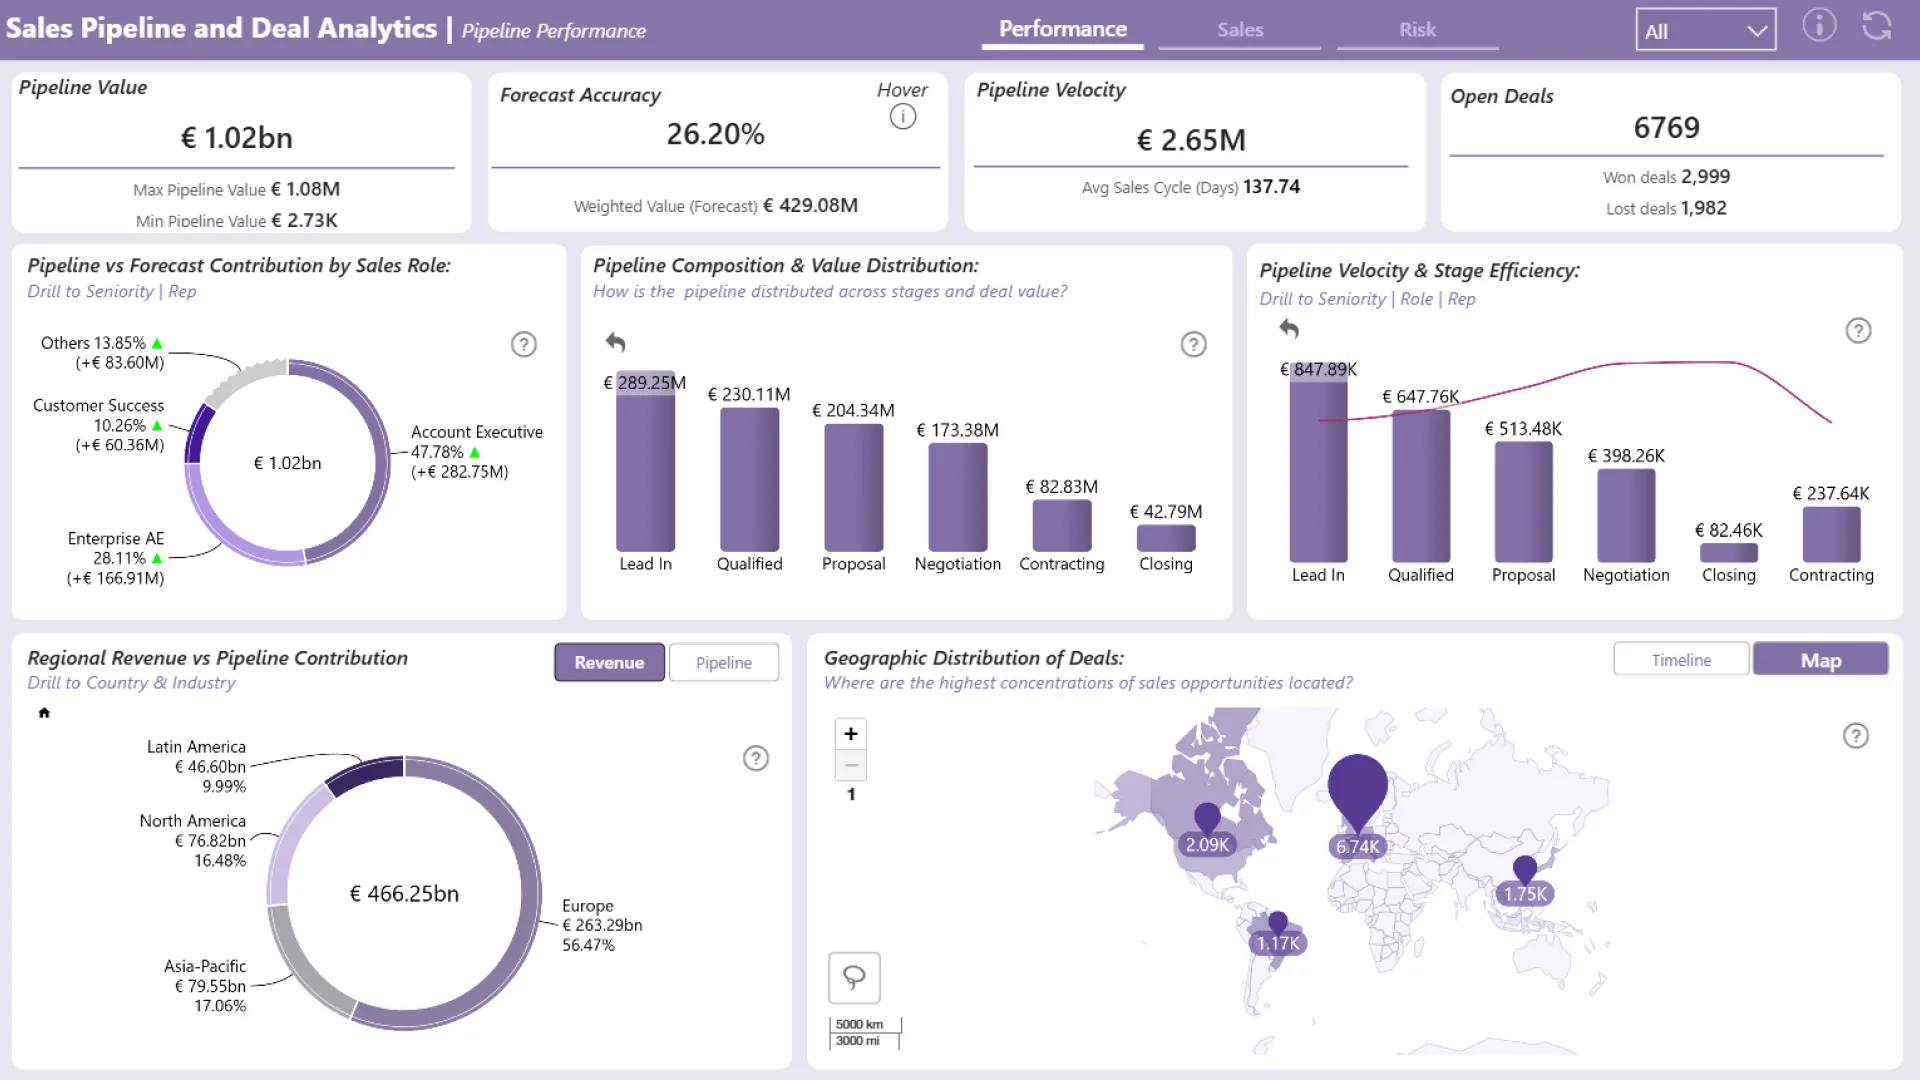The image size is (1920, 1080).
Task: Click the Lead In bar in Pipeline Composition
Action: pyautogui.click(x=645, y=470)
